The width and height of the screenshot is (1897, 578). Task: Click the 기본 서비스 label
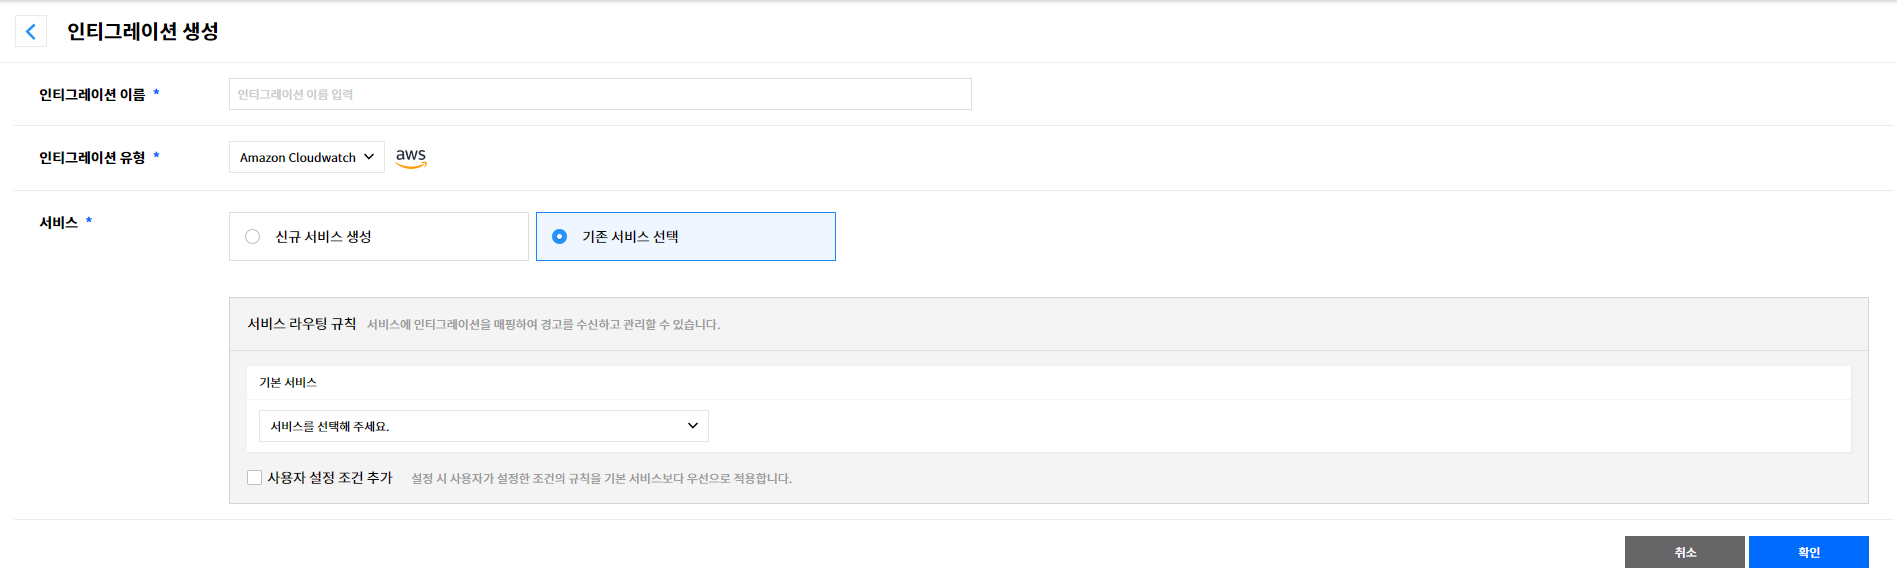pos(288,383)
